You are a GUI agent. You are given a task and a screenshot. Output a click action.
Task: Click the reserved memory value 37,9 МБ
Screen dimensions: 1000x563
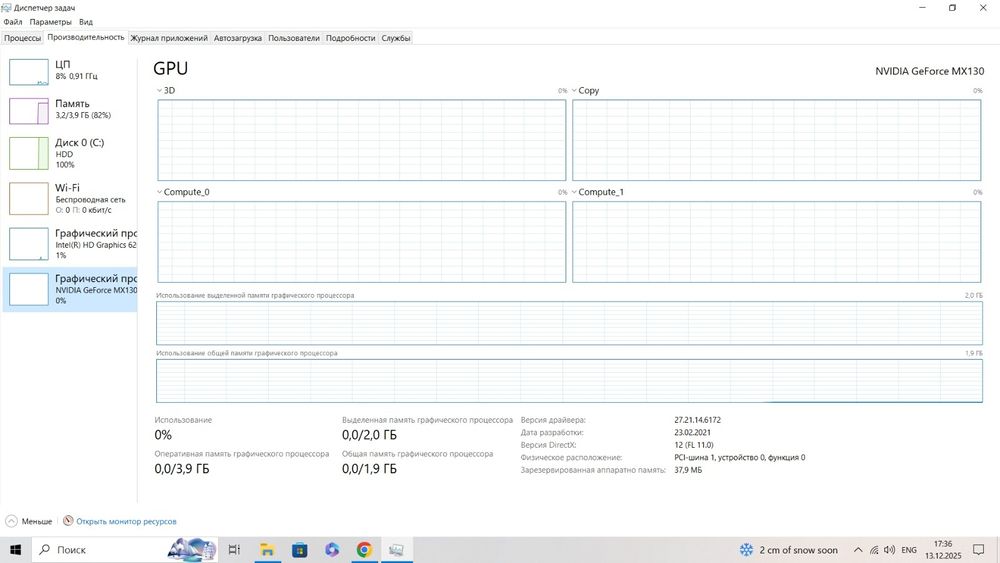[x=688, y=470]
